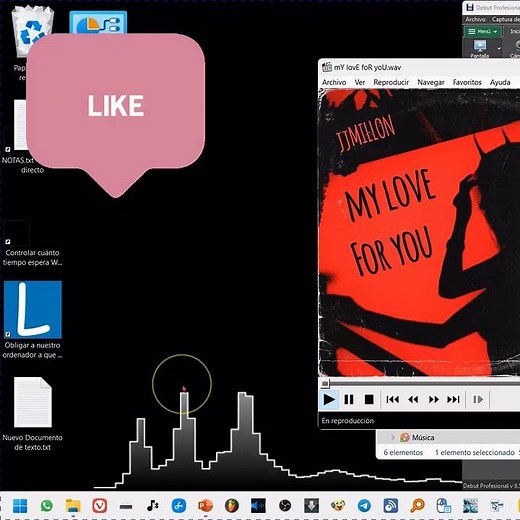Skip to previous track in player
Image resolution: width=520 pixels, height=520 pixels.
(392, 399)
